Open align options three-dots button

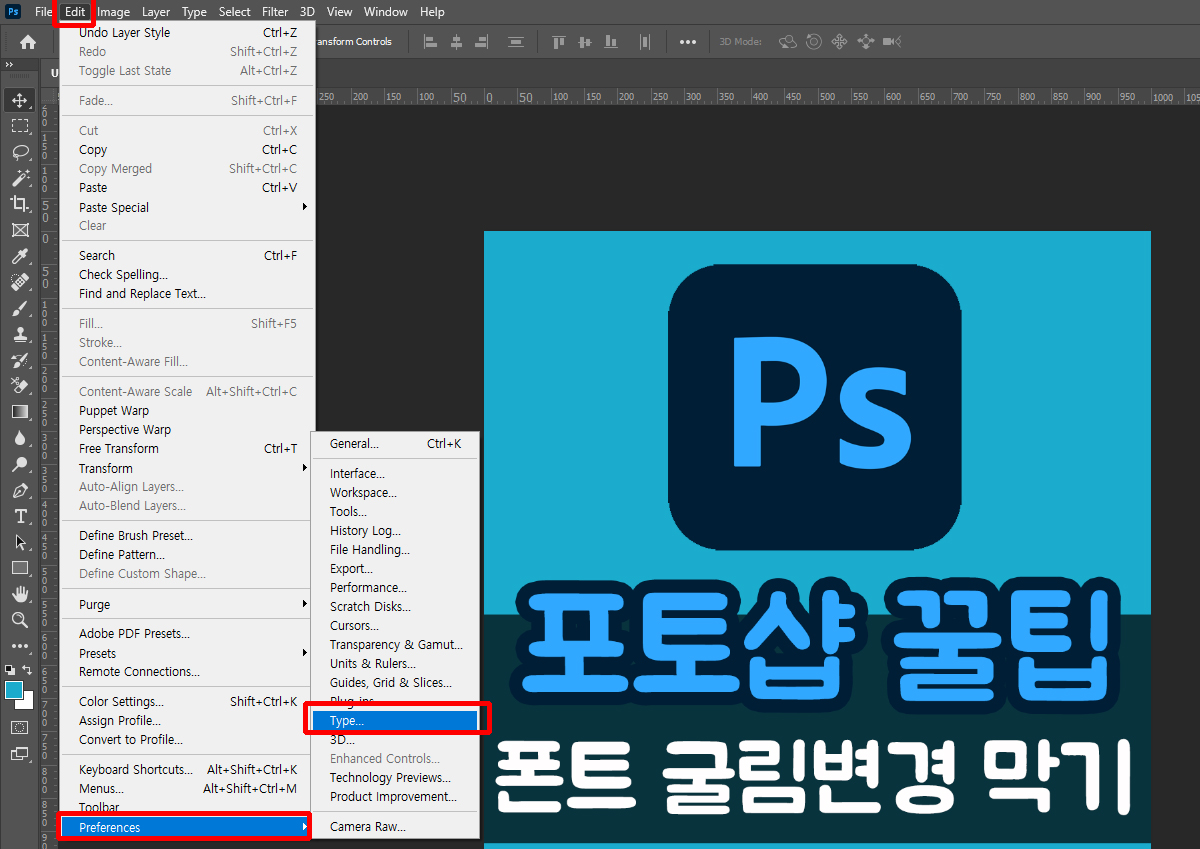coord(688,42)
